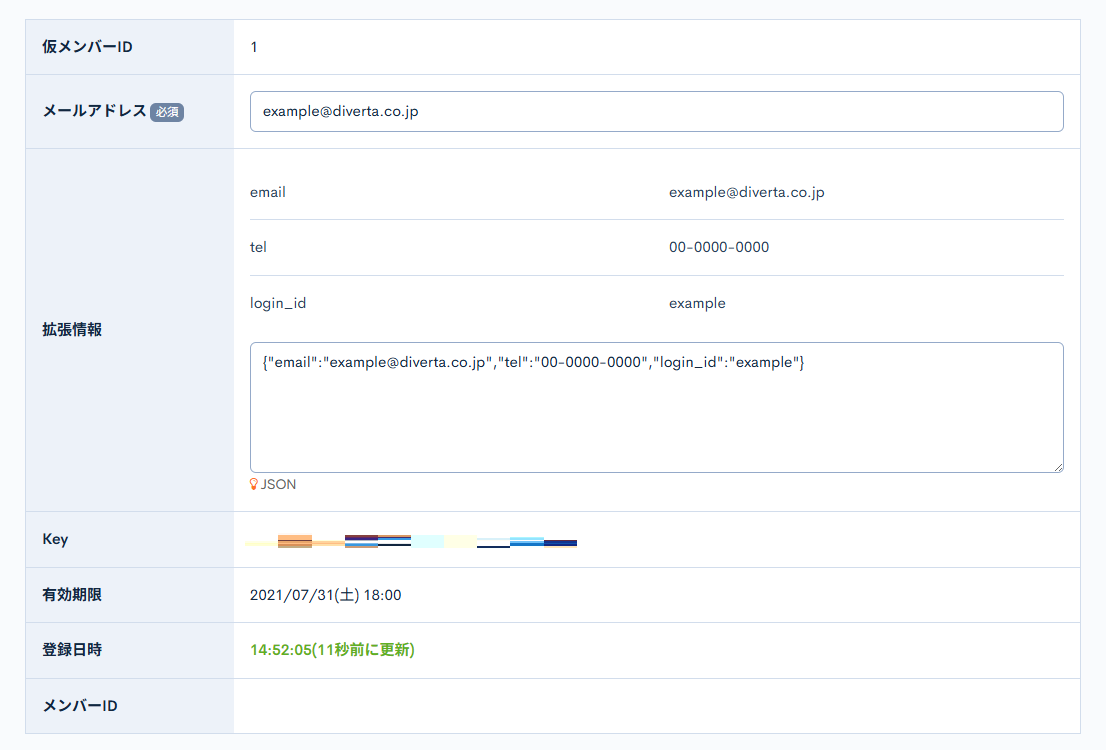Click the 仮メンバーID row header
Image resolution: width=1106 pixels, height=750 pixels.
88,47
